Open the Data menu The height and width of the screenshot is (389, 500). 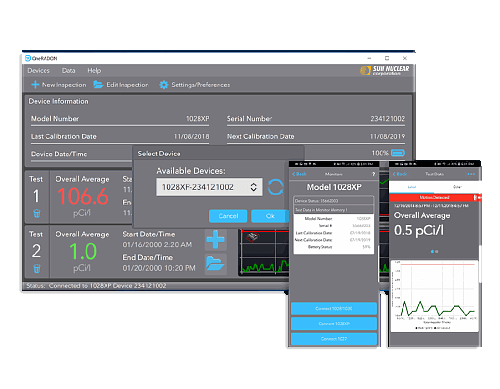point(68,71)
